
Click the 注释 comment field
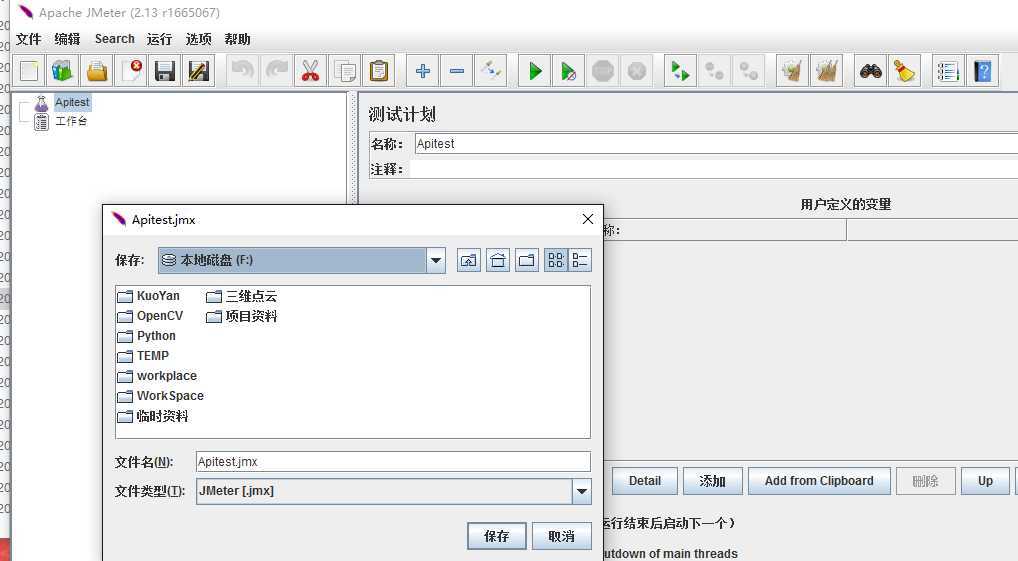click(x=713, y=169)
